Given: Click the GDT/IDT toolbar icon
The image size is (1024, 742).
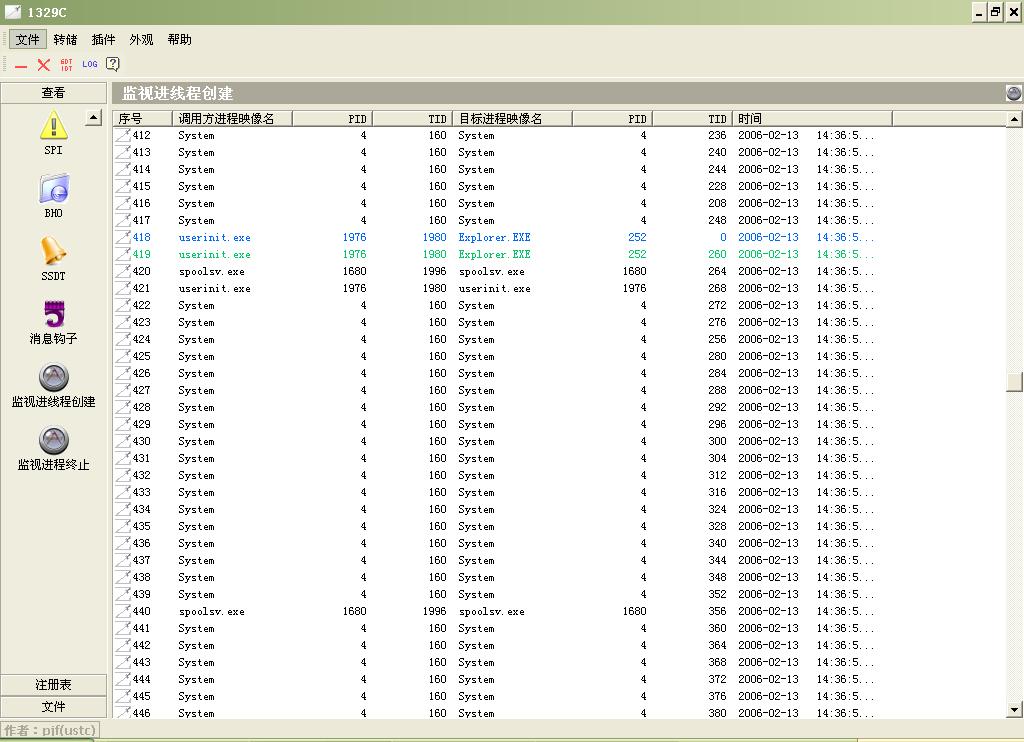Looking at the screenshot, I should click(x=67, y=64).
